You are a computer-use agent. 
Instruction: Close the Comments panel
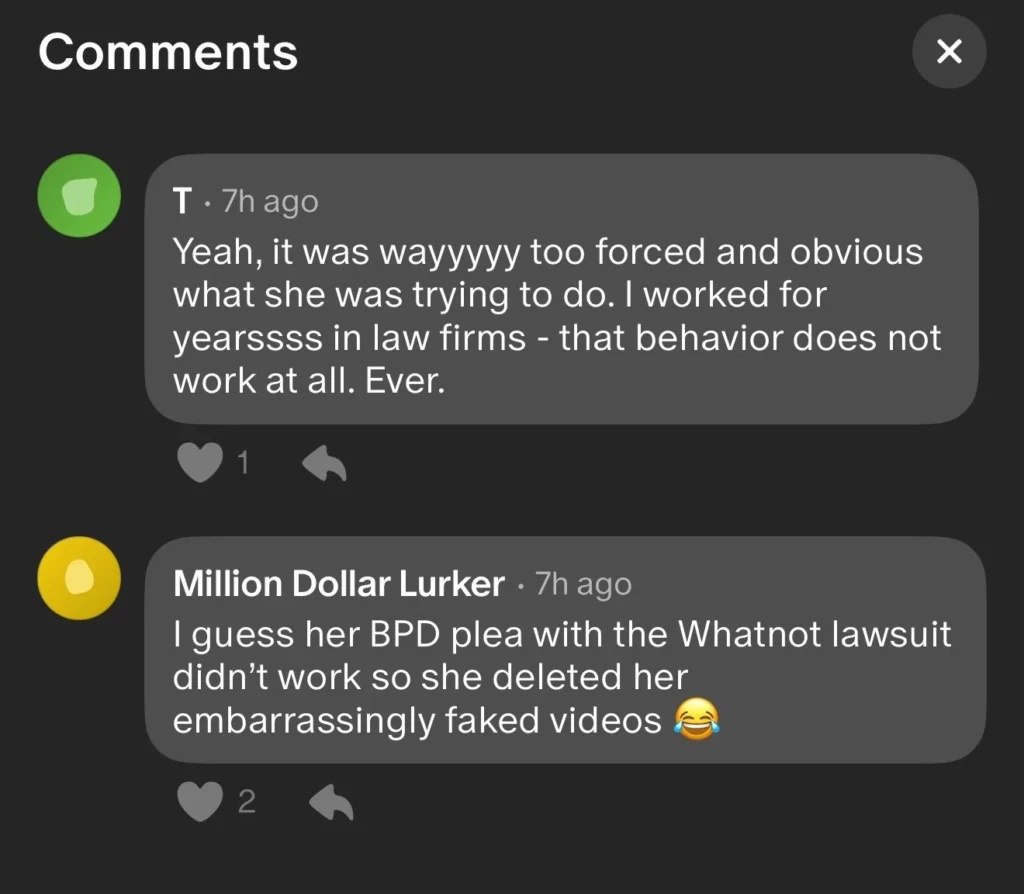coord(949,51)
